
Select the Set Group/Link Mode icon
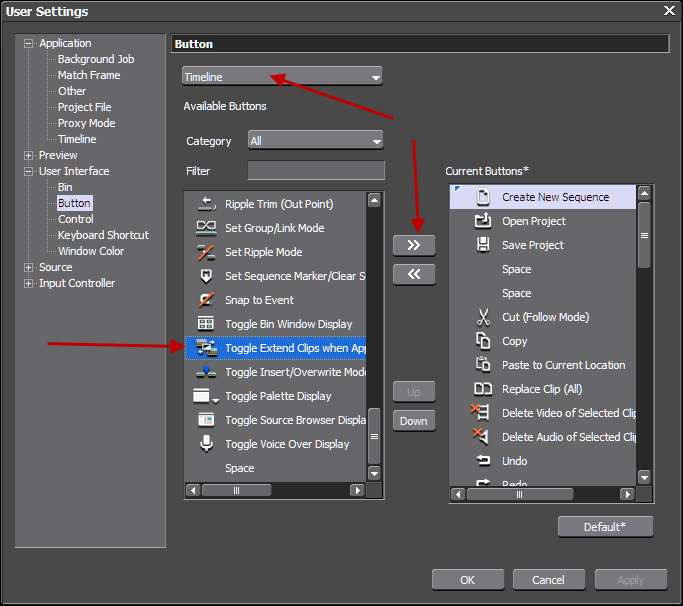(x=206, y=228)
